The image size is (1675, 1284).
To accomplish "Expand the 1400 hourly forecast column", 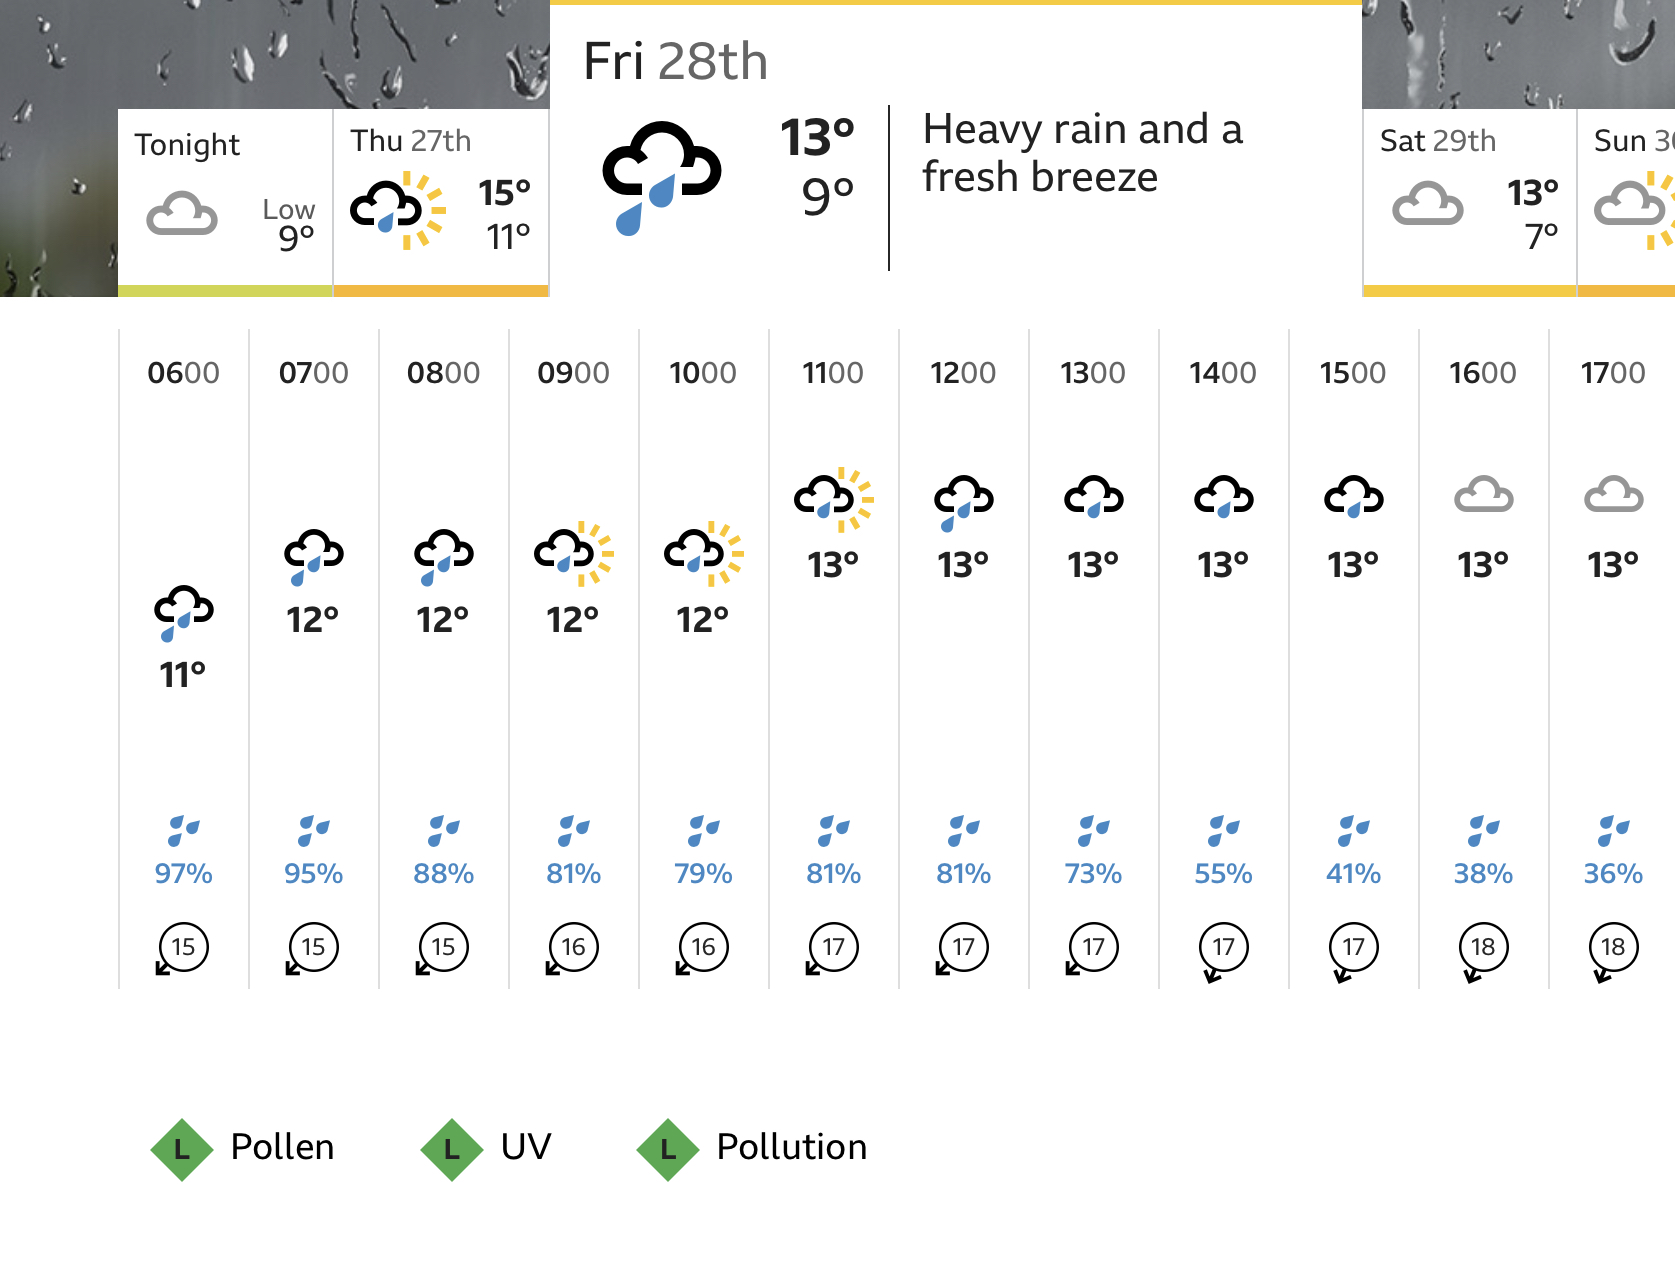I will coord(1223,660).
